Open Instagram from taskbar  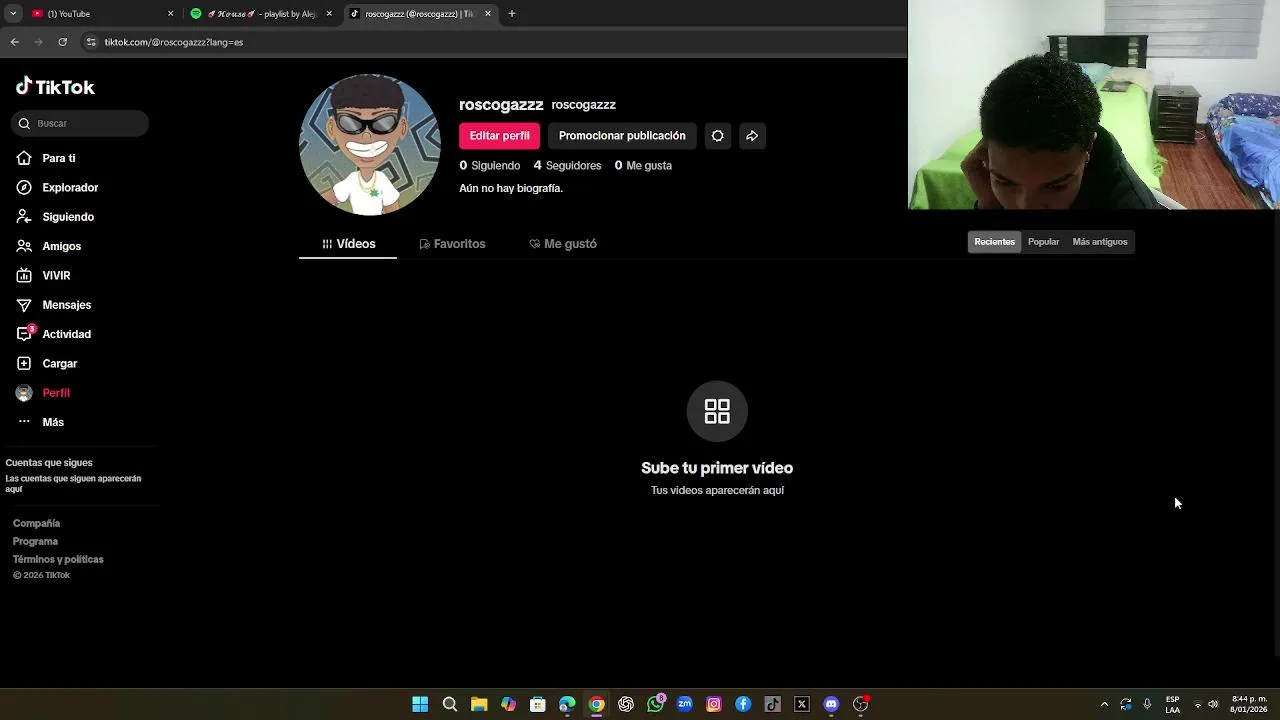pyautogui.click(x=714, y=704)
